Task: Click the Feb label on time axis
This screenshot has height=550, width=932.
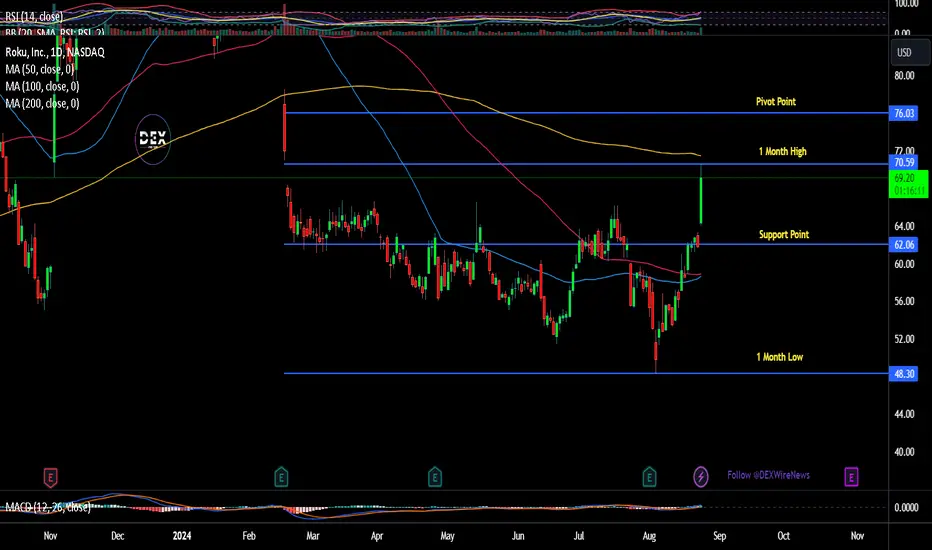Action: 249,536
